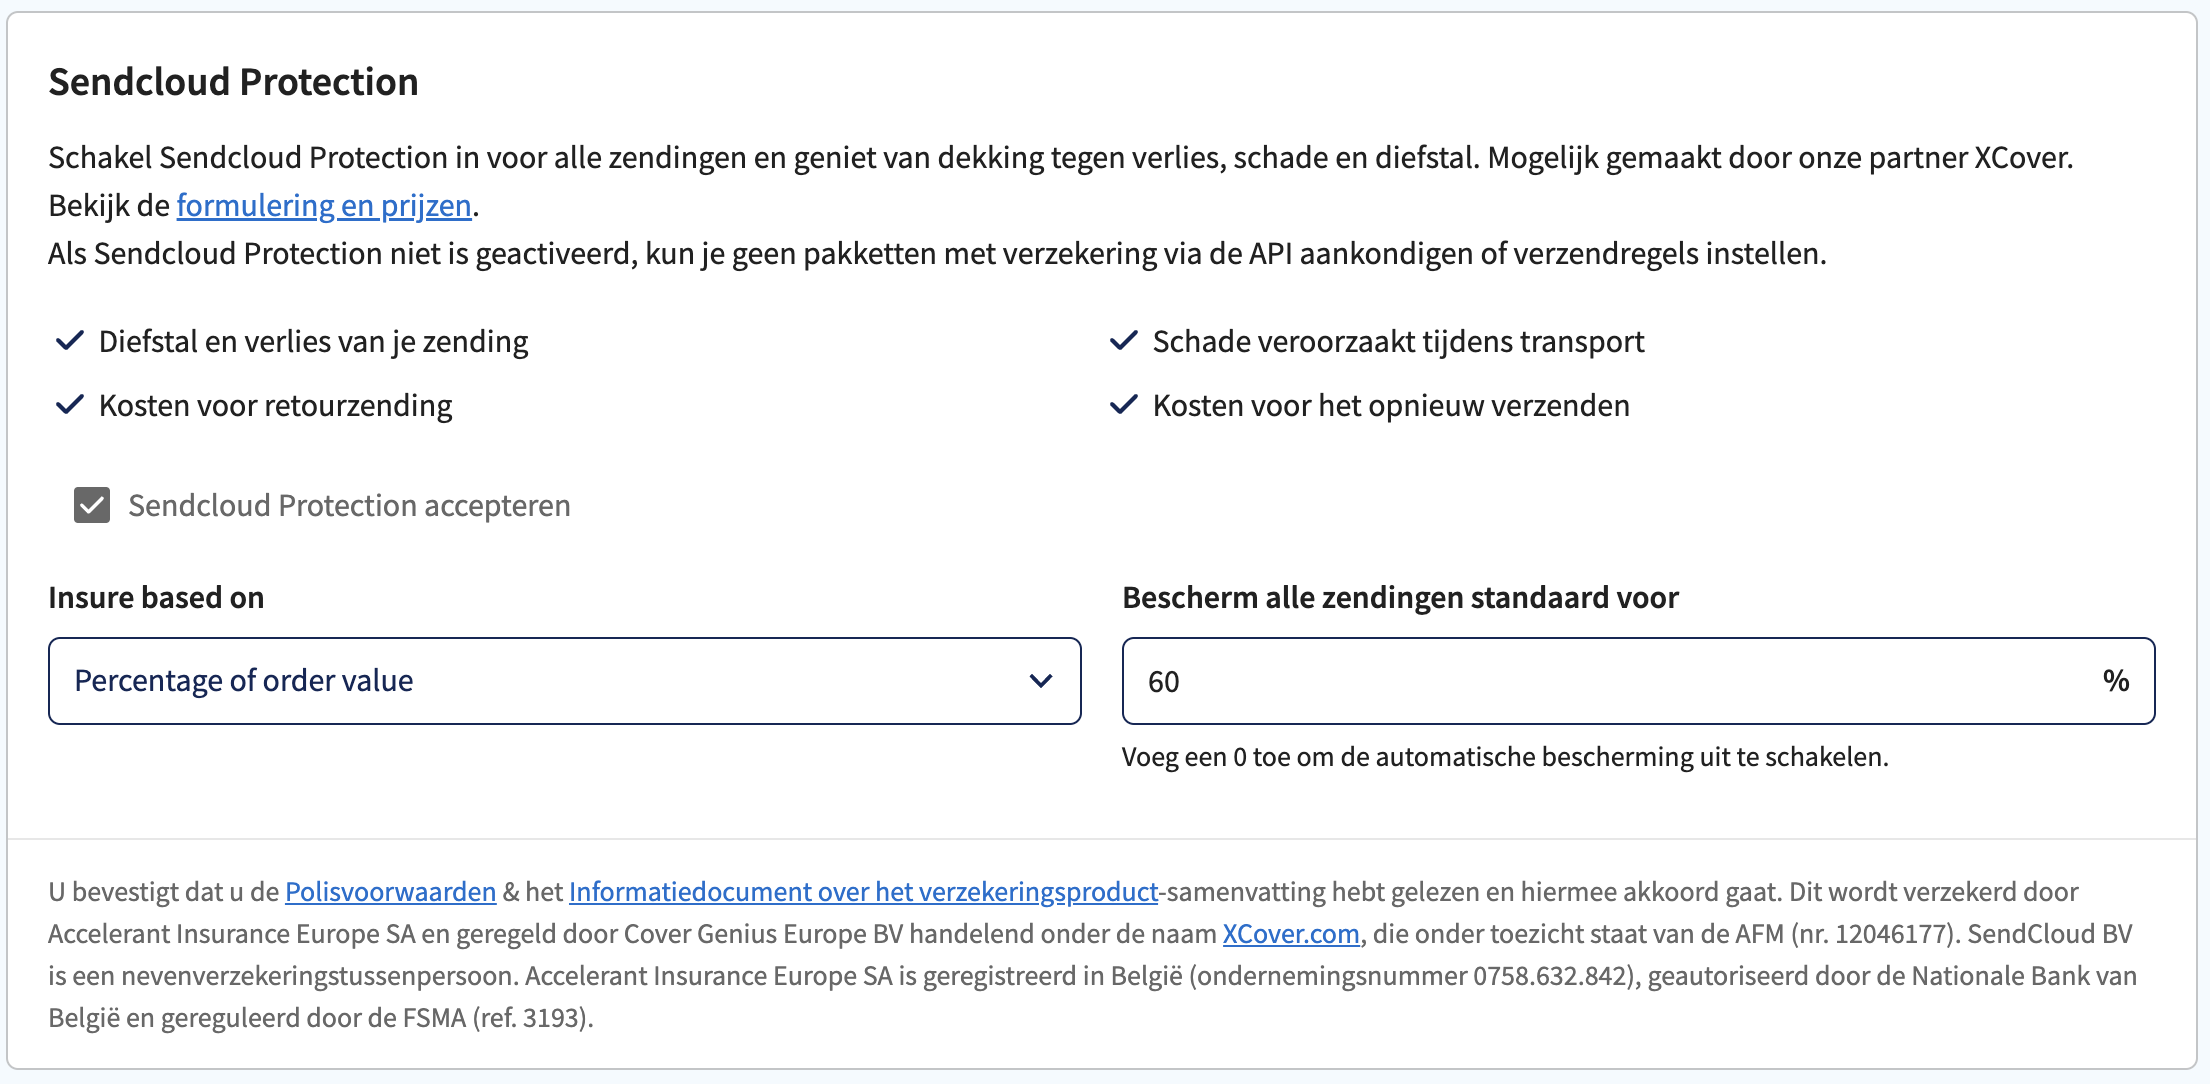This screenshot has width=2210, height=1084.
Task: Open the formulering en prijzen link
Action: click(x=323, y=205)
